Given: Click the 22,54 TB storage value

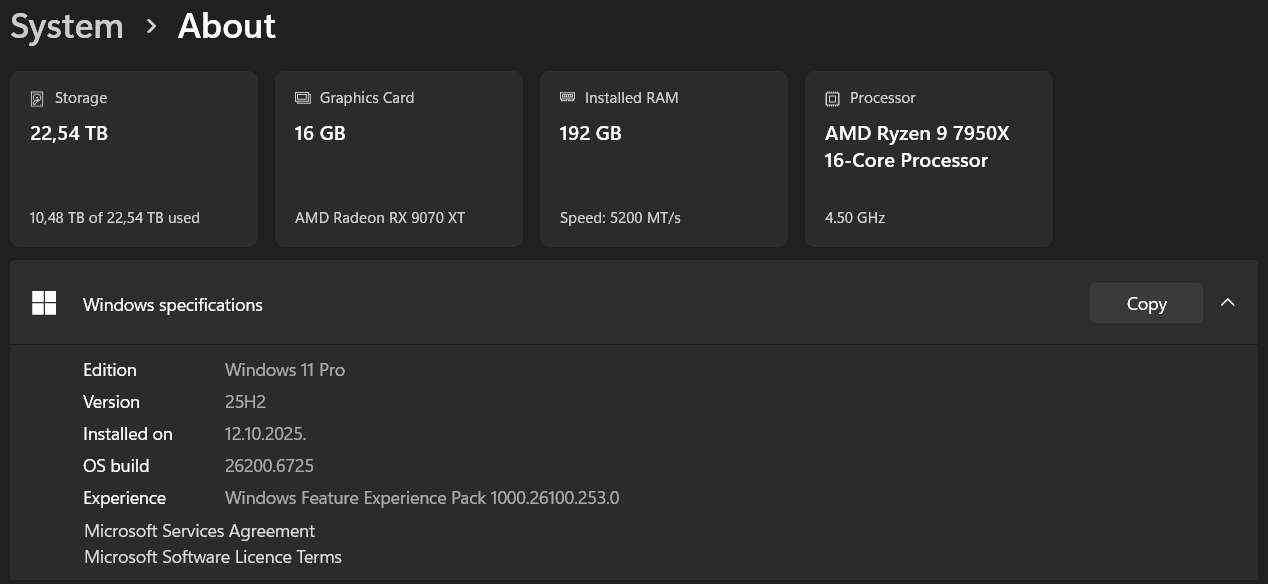Looking at the screenshot, I should 69,133.
